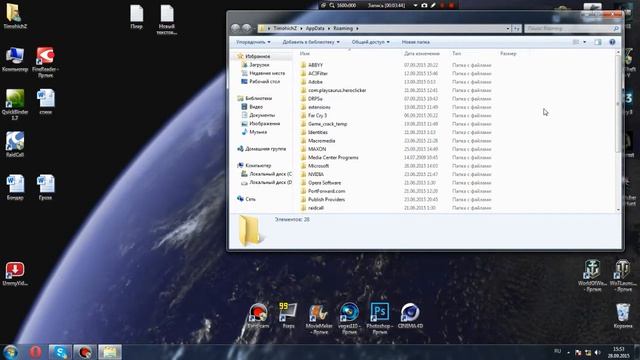Click the Explorer folder button in the taskbar
The height and width of the screenshot is (360, 640).
pos(109,352)
